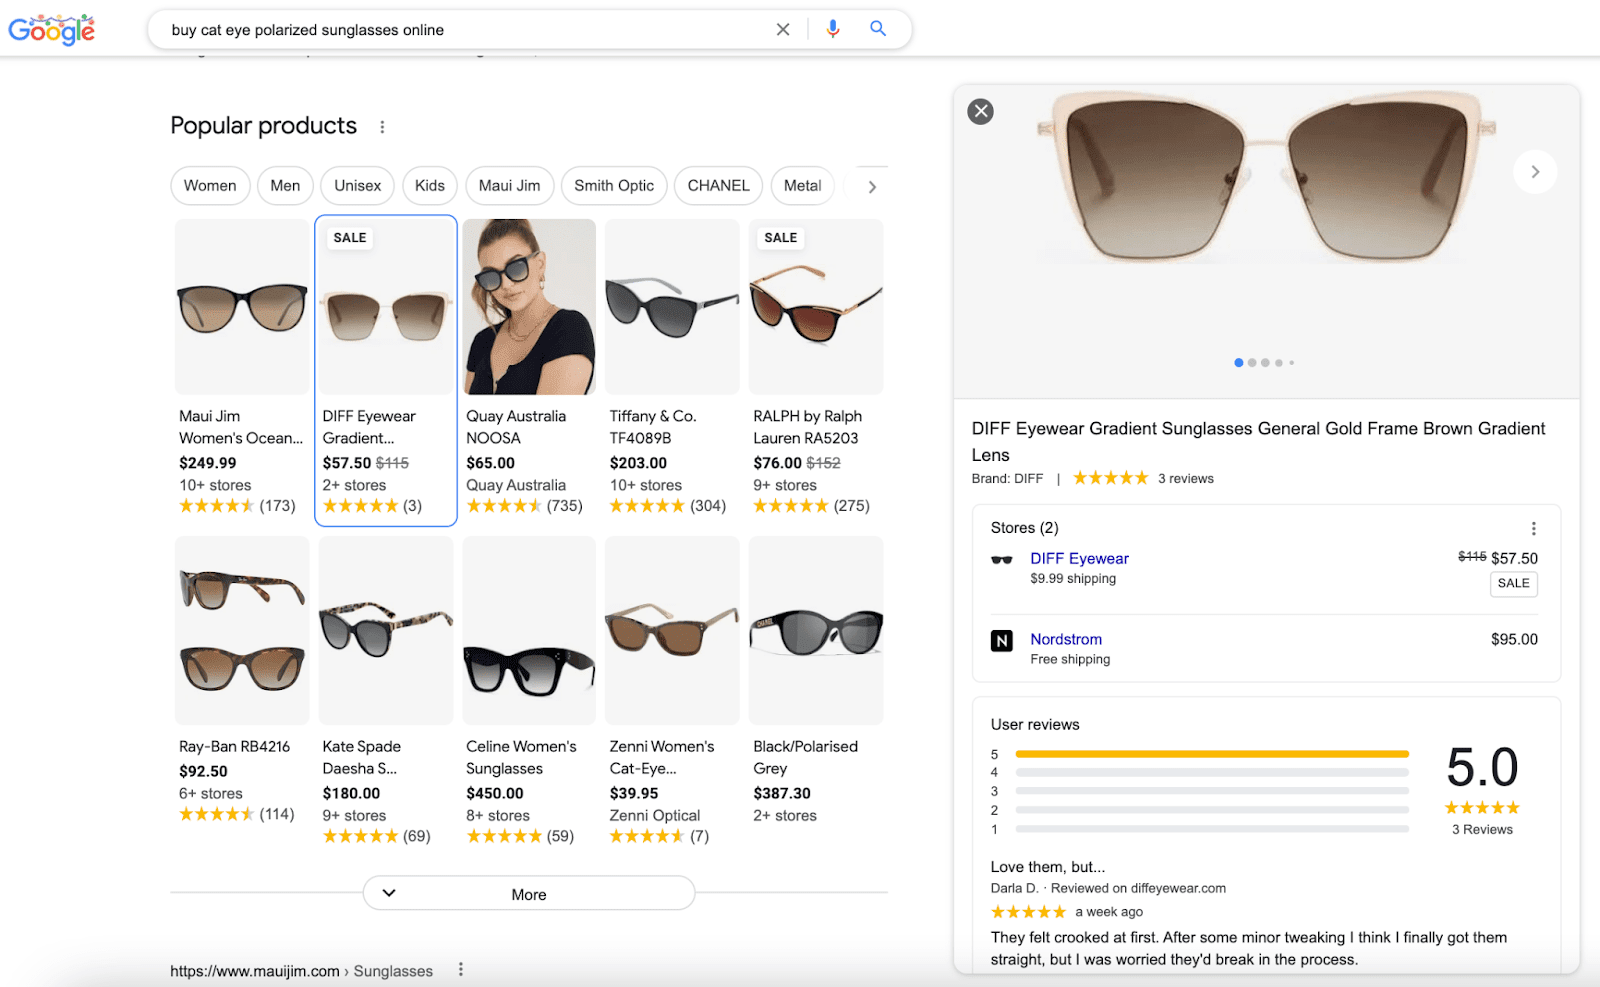Screen dimensions: 1600x987
Task: Click the 5.0 overall rating score
Action: click(x=1482, y=768)
